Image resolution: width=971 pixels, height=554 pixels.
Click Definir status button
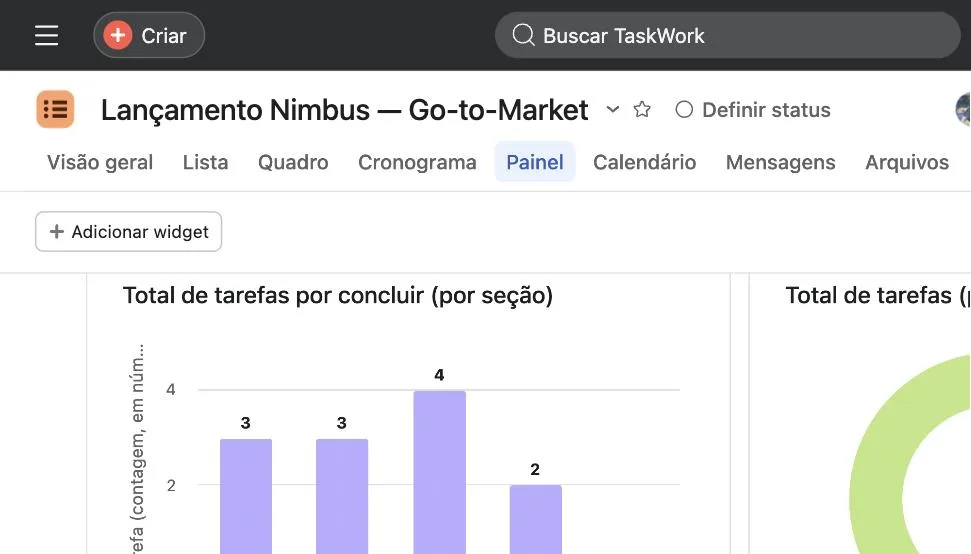[753, 110]
